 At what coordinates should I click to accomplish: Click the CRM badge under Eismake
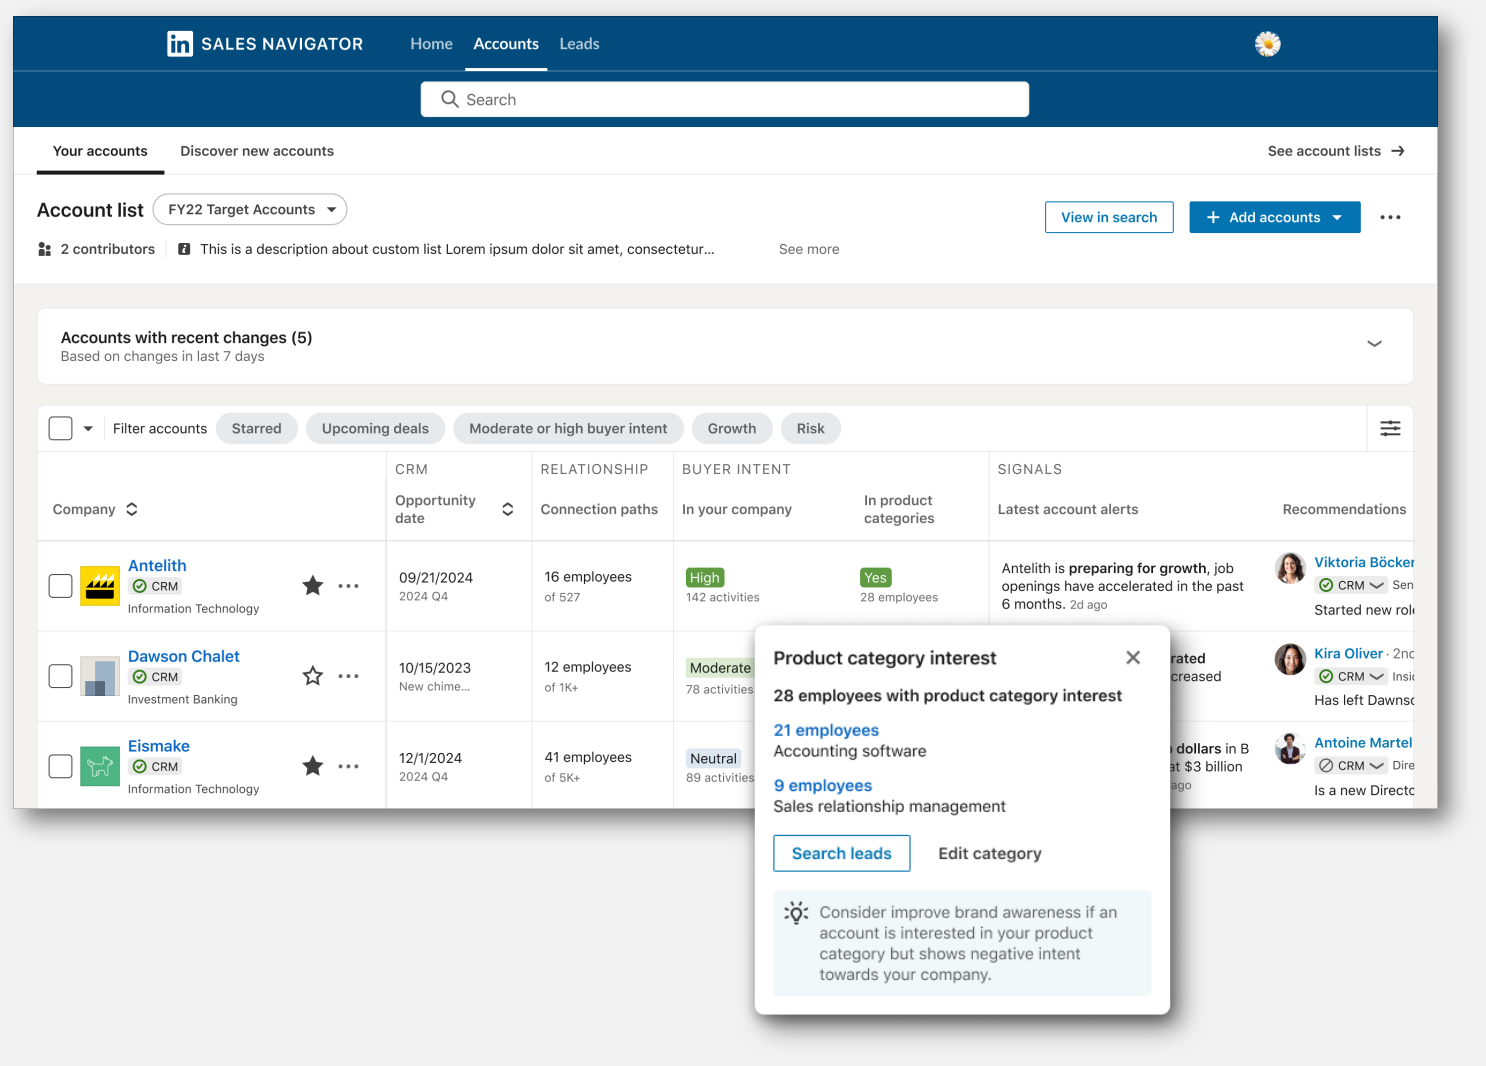[x=155, y=766]
